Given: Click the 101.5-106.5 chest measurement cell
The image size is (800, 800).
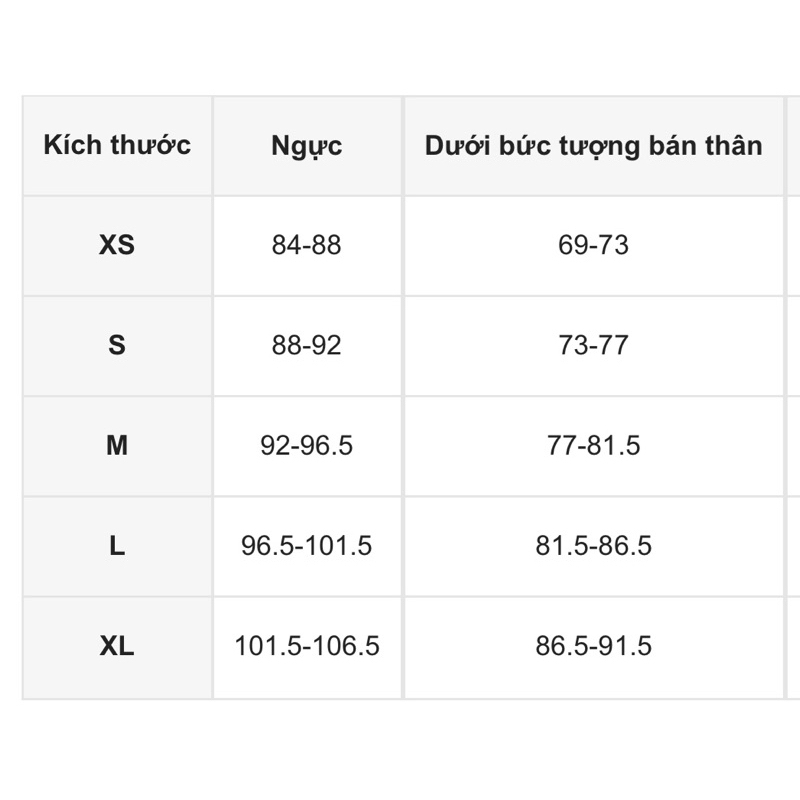Looking at the screenshot, I should click(x=307, y=646).
